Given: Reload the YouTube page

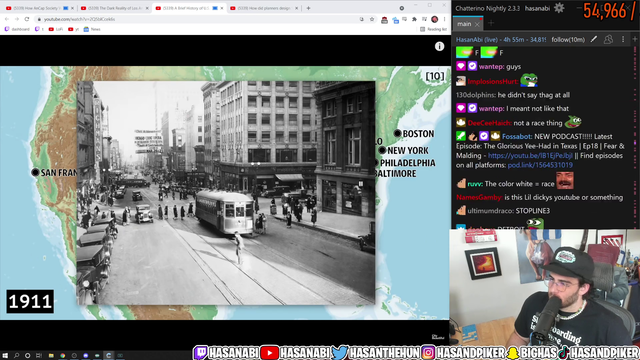Looking at the screenshot, I should pyautogui.click(x=27, y=19).
